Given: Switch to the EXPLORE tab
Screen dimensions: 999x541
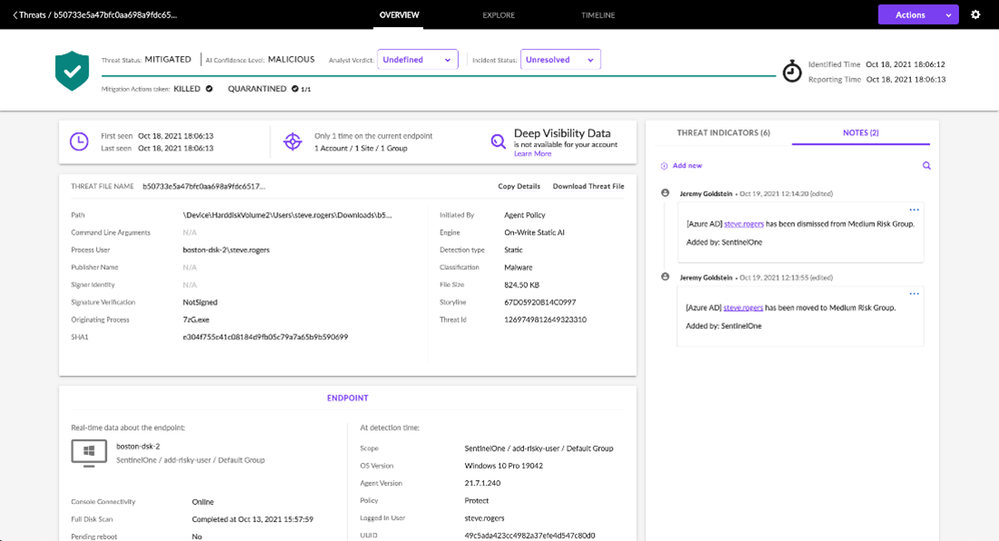Looking at the screenshot, I should [499, 15].
